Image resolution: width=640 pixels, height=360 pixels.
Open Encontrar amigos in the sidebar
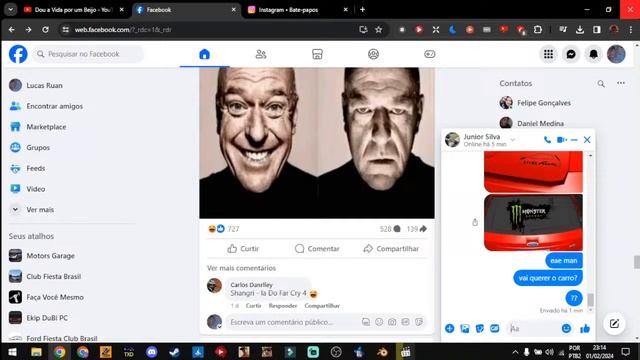46,106
